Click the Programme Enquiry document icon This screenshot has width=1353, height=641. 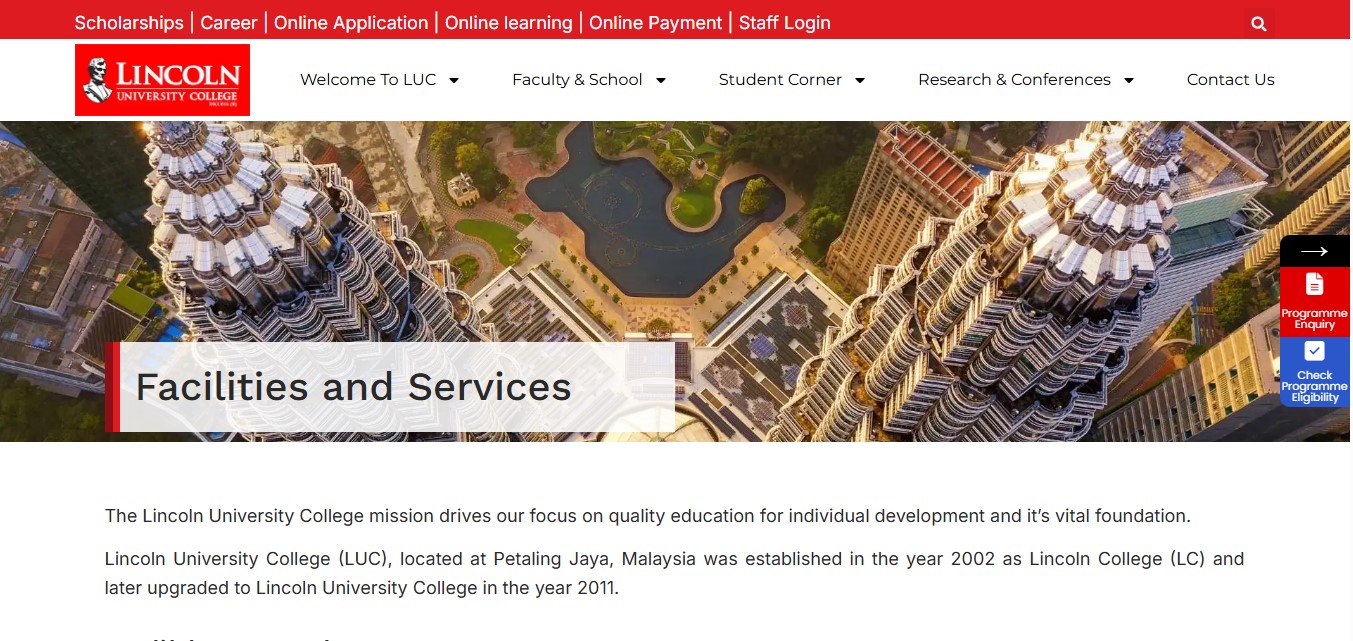pyautogui.click(x=1314, y=285)
